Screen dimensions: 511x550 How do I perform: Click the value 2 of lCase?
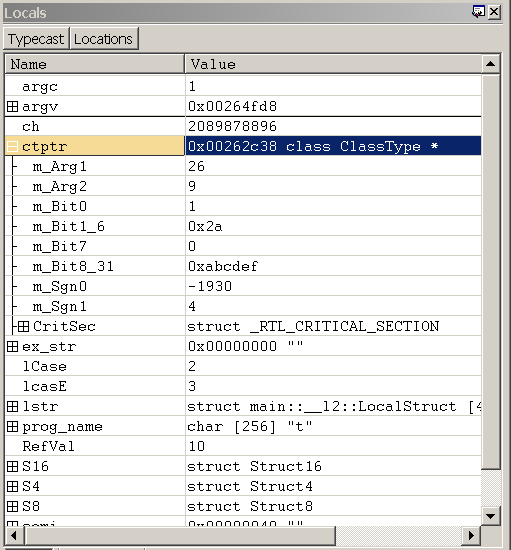tap(192, 367)
